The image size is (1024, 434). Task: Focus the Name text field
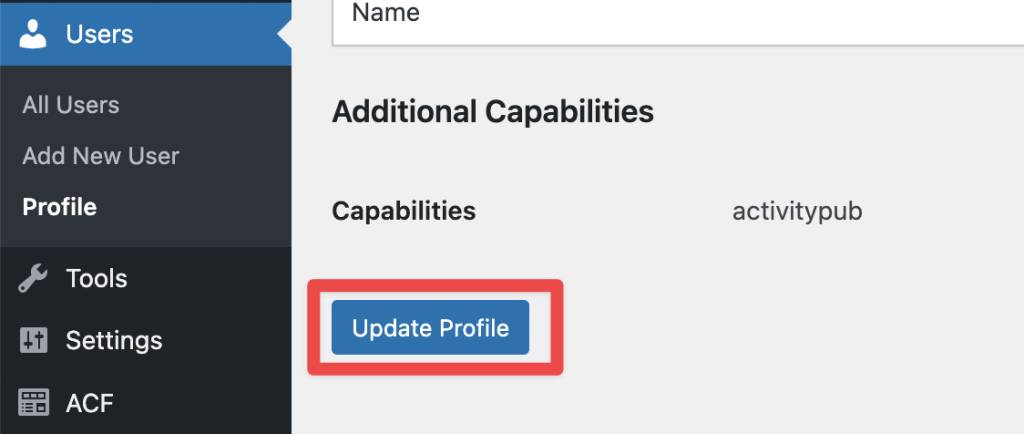(670, 15)
